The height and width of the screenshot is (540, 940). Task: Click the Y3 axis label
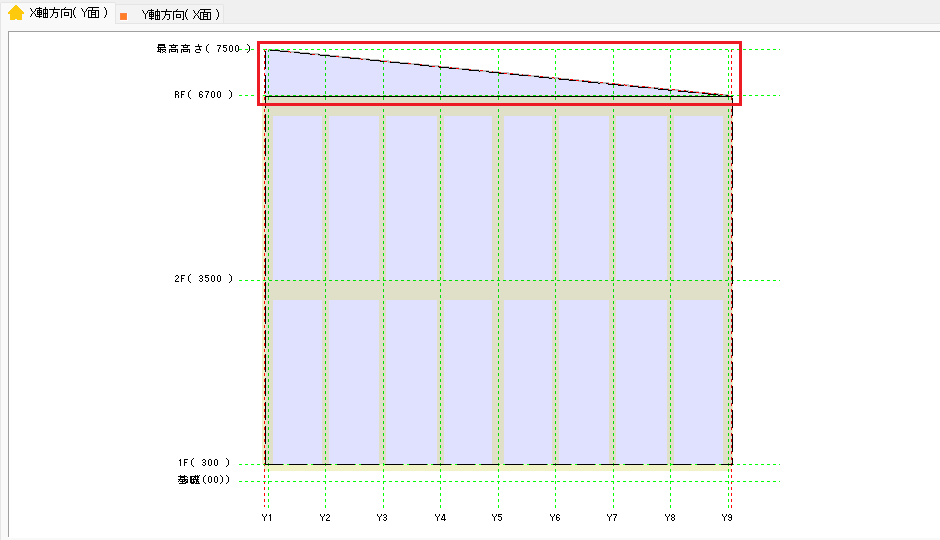point(382,518)
